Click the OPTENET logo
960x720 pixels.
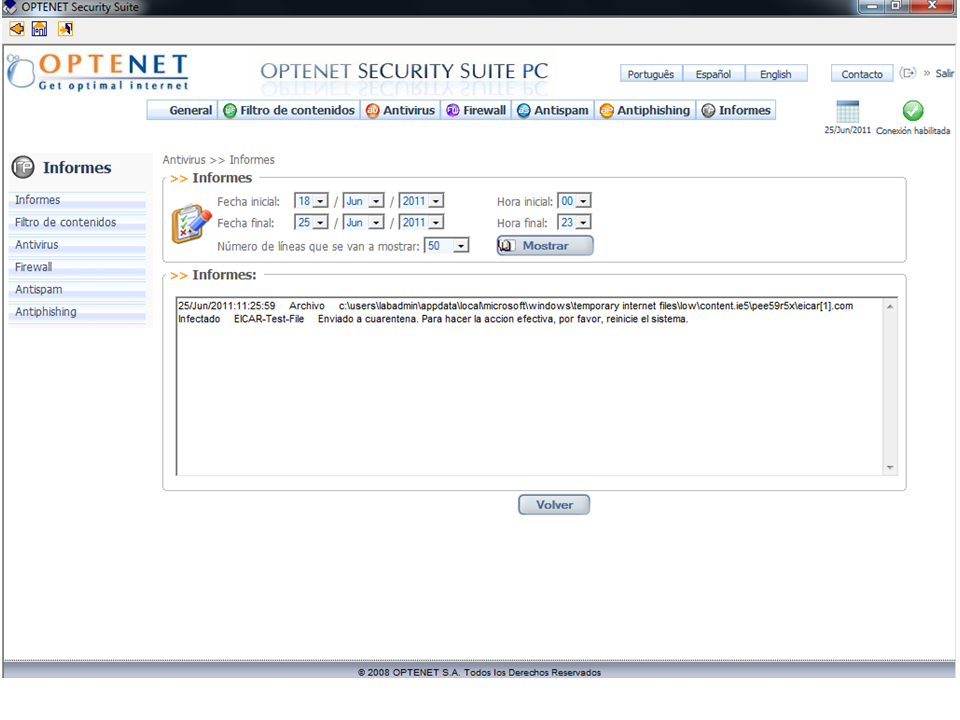tap(98, 72)
